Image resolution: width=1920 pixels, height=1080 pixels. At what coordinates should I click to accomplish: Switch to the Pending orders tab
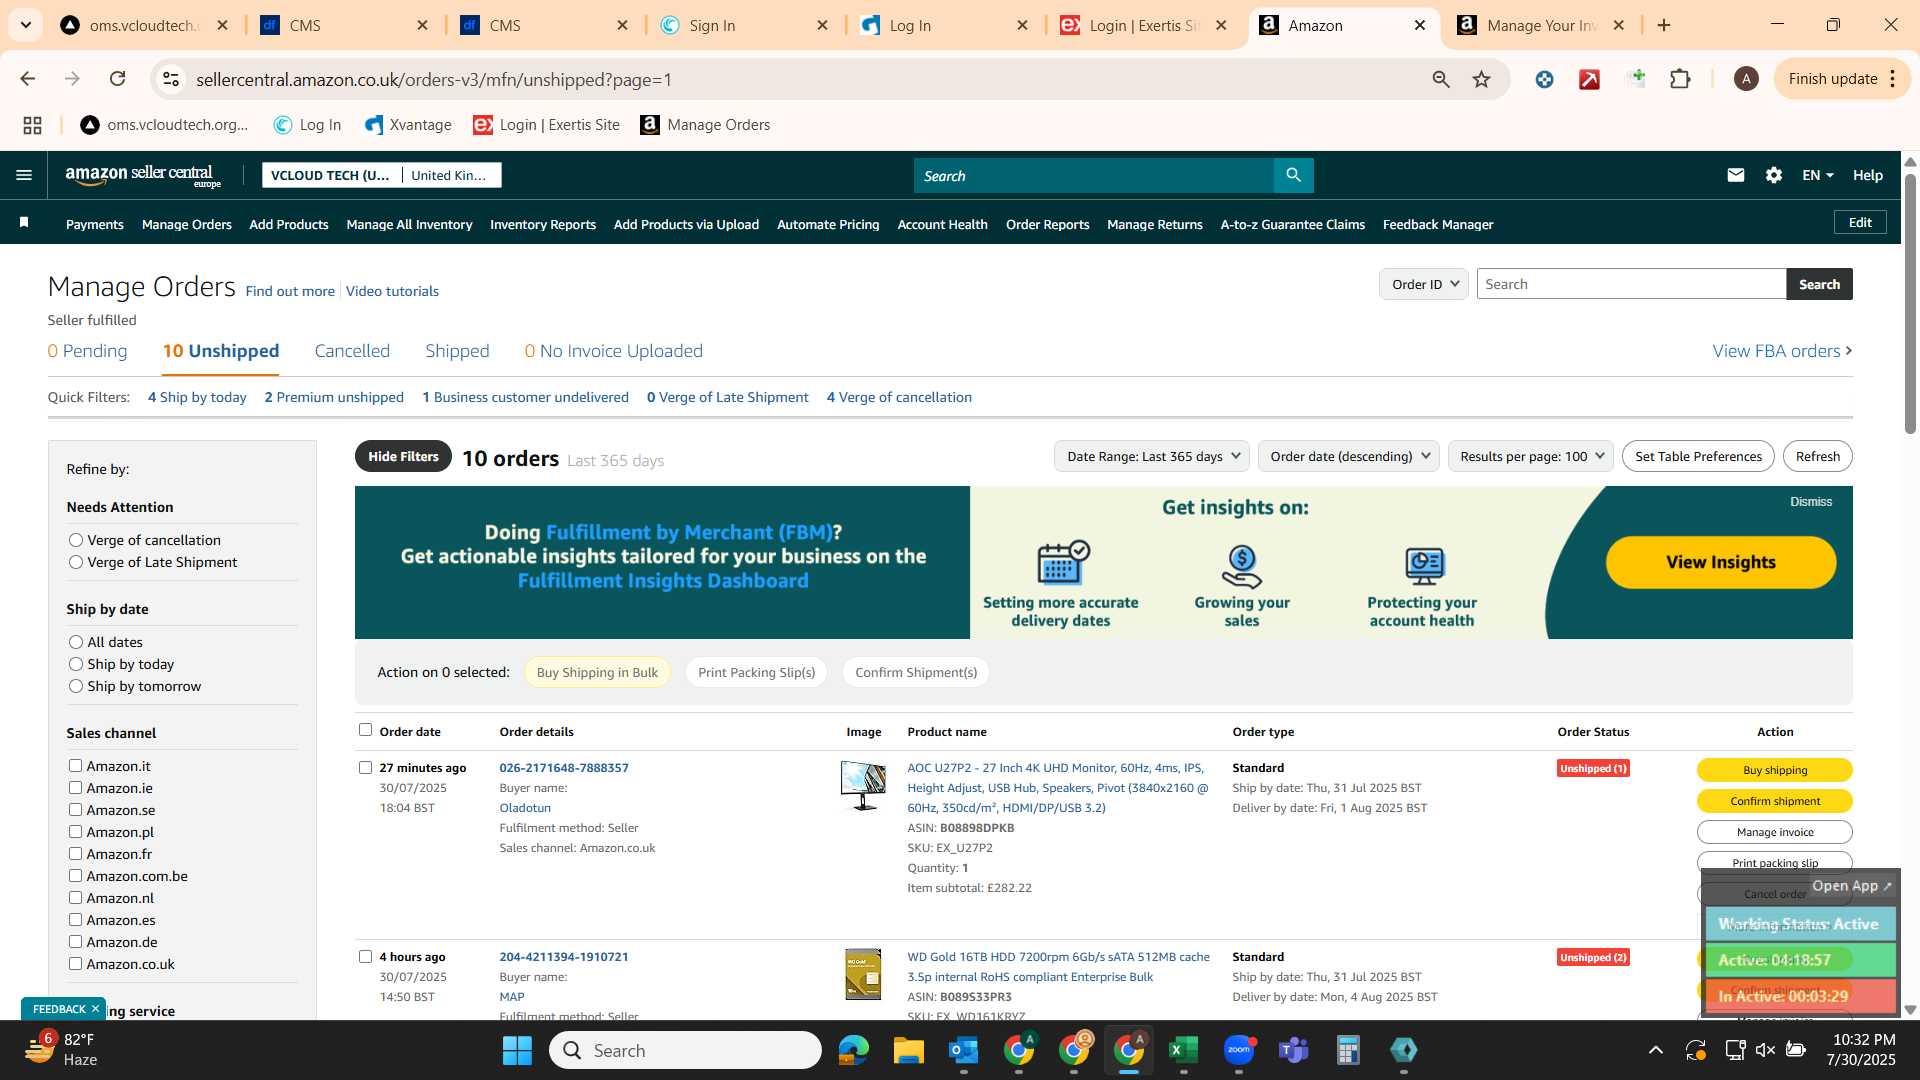(87, 351)
